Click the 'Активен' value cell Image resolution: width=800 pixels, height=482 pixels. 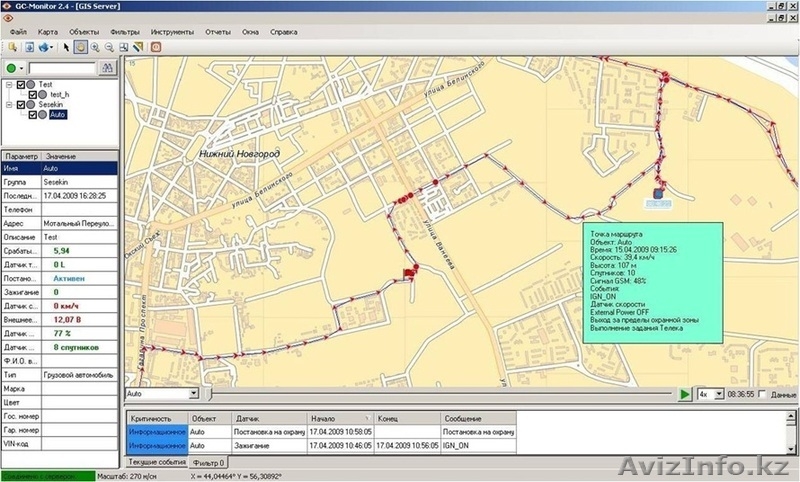pyautogui.click(x=80, y=278)
